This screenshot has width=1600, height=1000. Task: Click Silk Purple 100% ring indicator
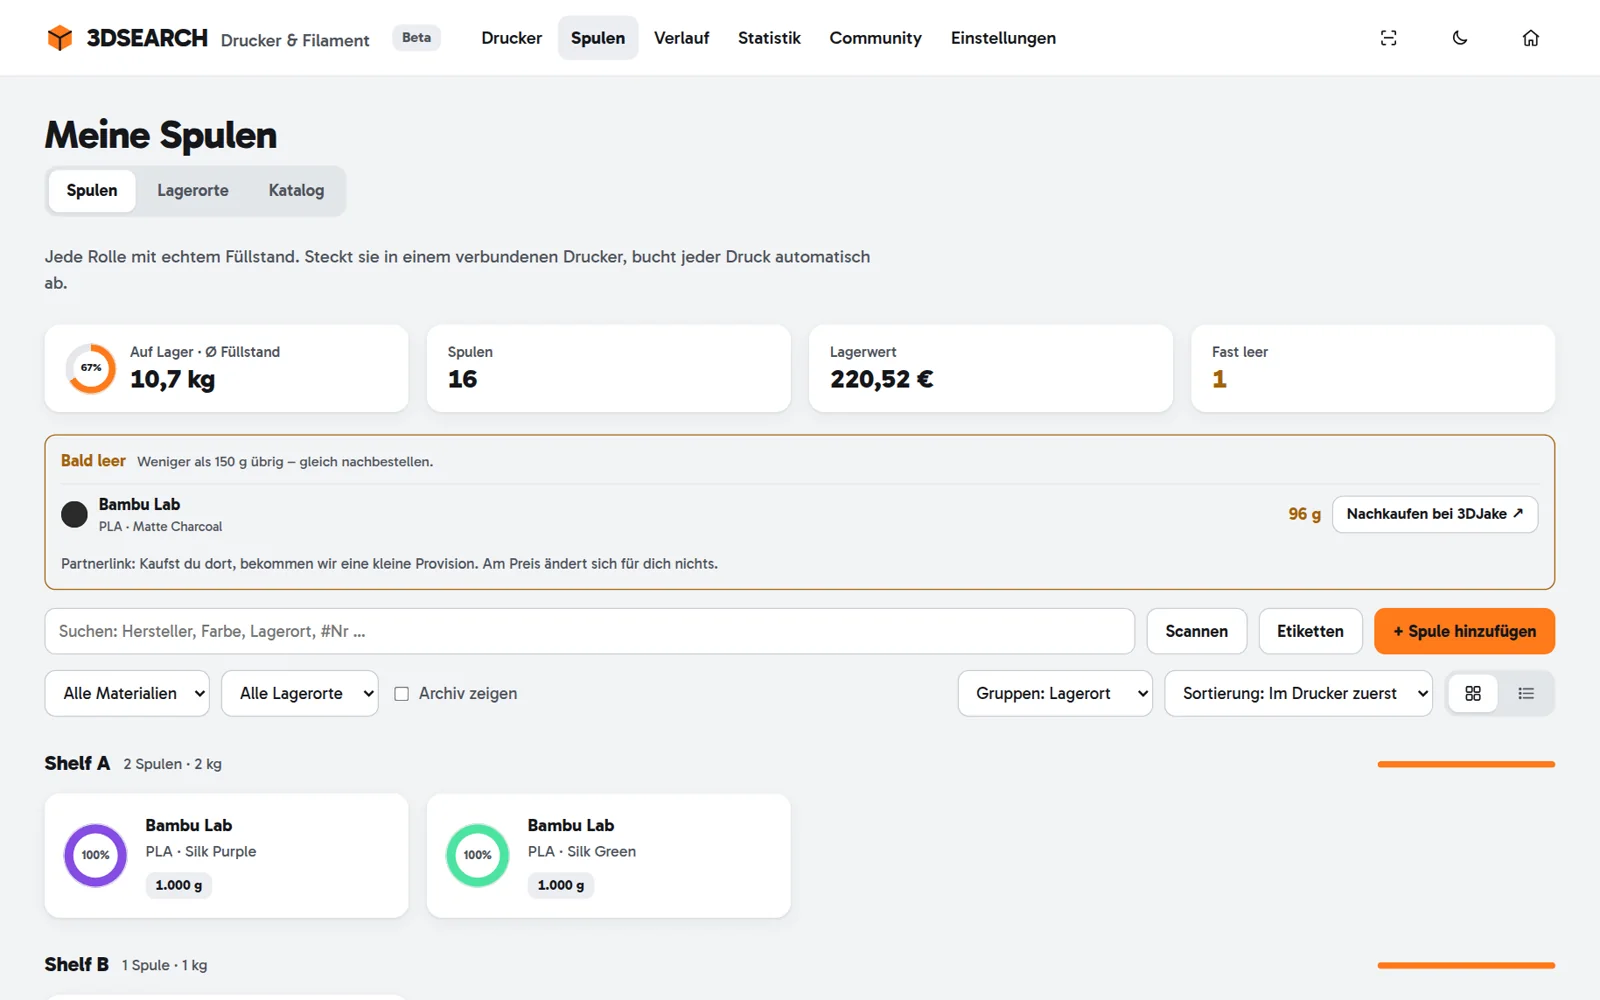coord(96,855)
